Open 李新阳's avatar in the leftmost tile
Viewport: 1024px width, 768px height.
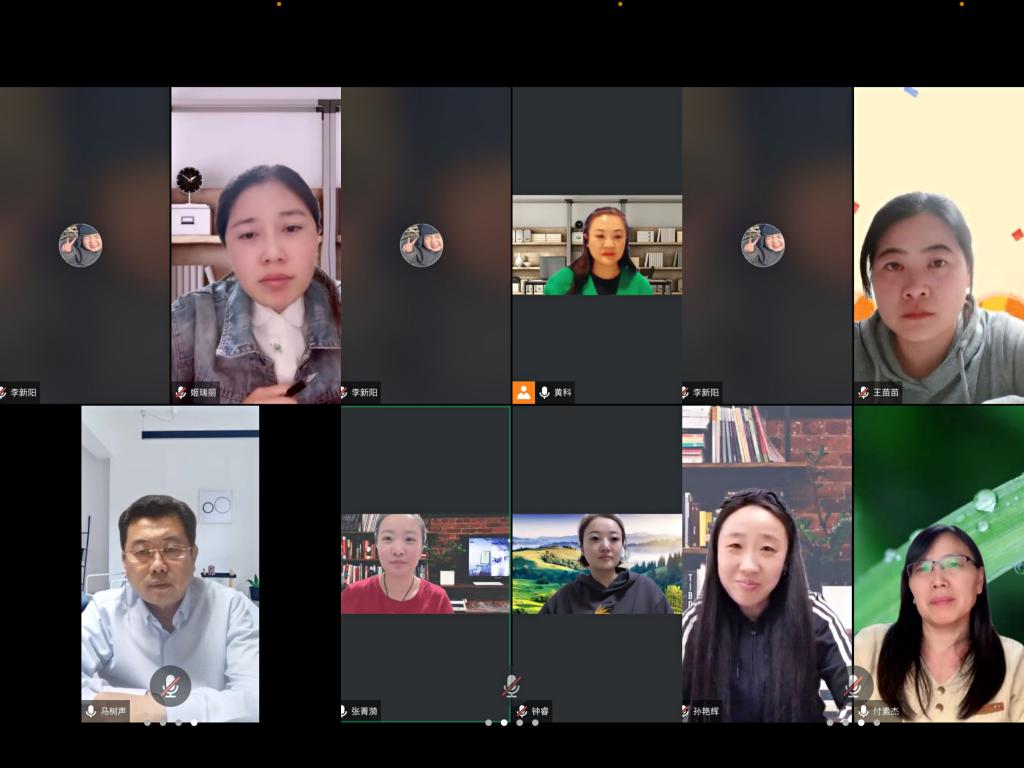[80, 245]
